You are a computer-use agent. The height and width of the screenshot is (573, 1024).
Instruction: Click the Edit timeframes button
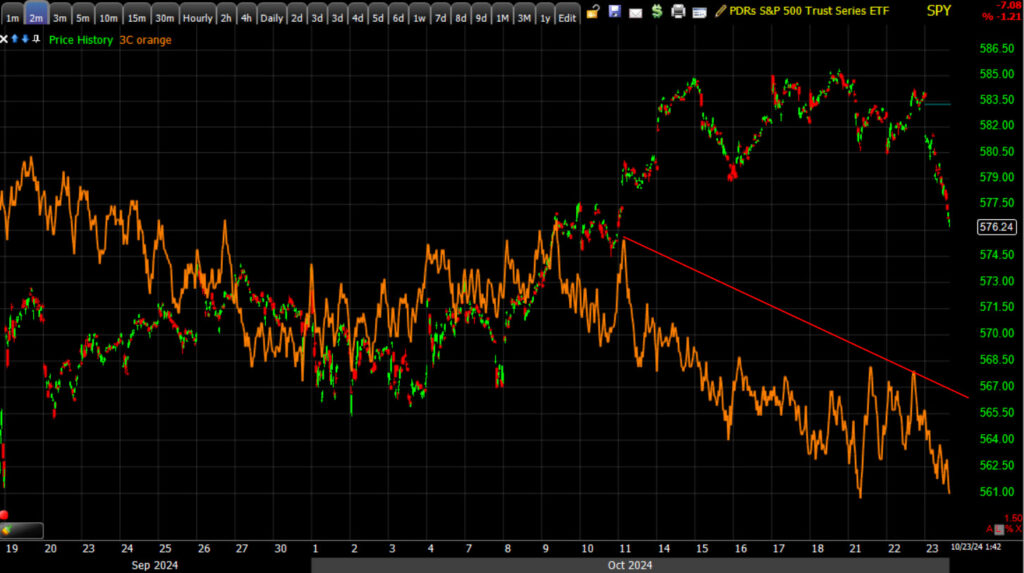click(567, 13)
